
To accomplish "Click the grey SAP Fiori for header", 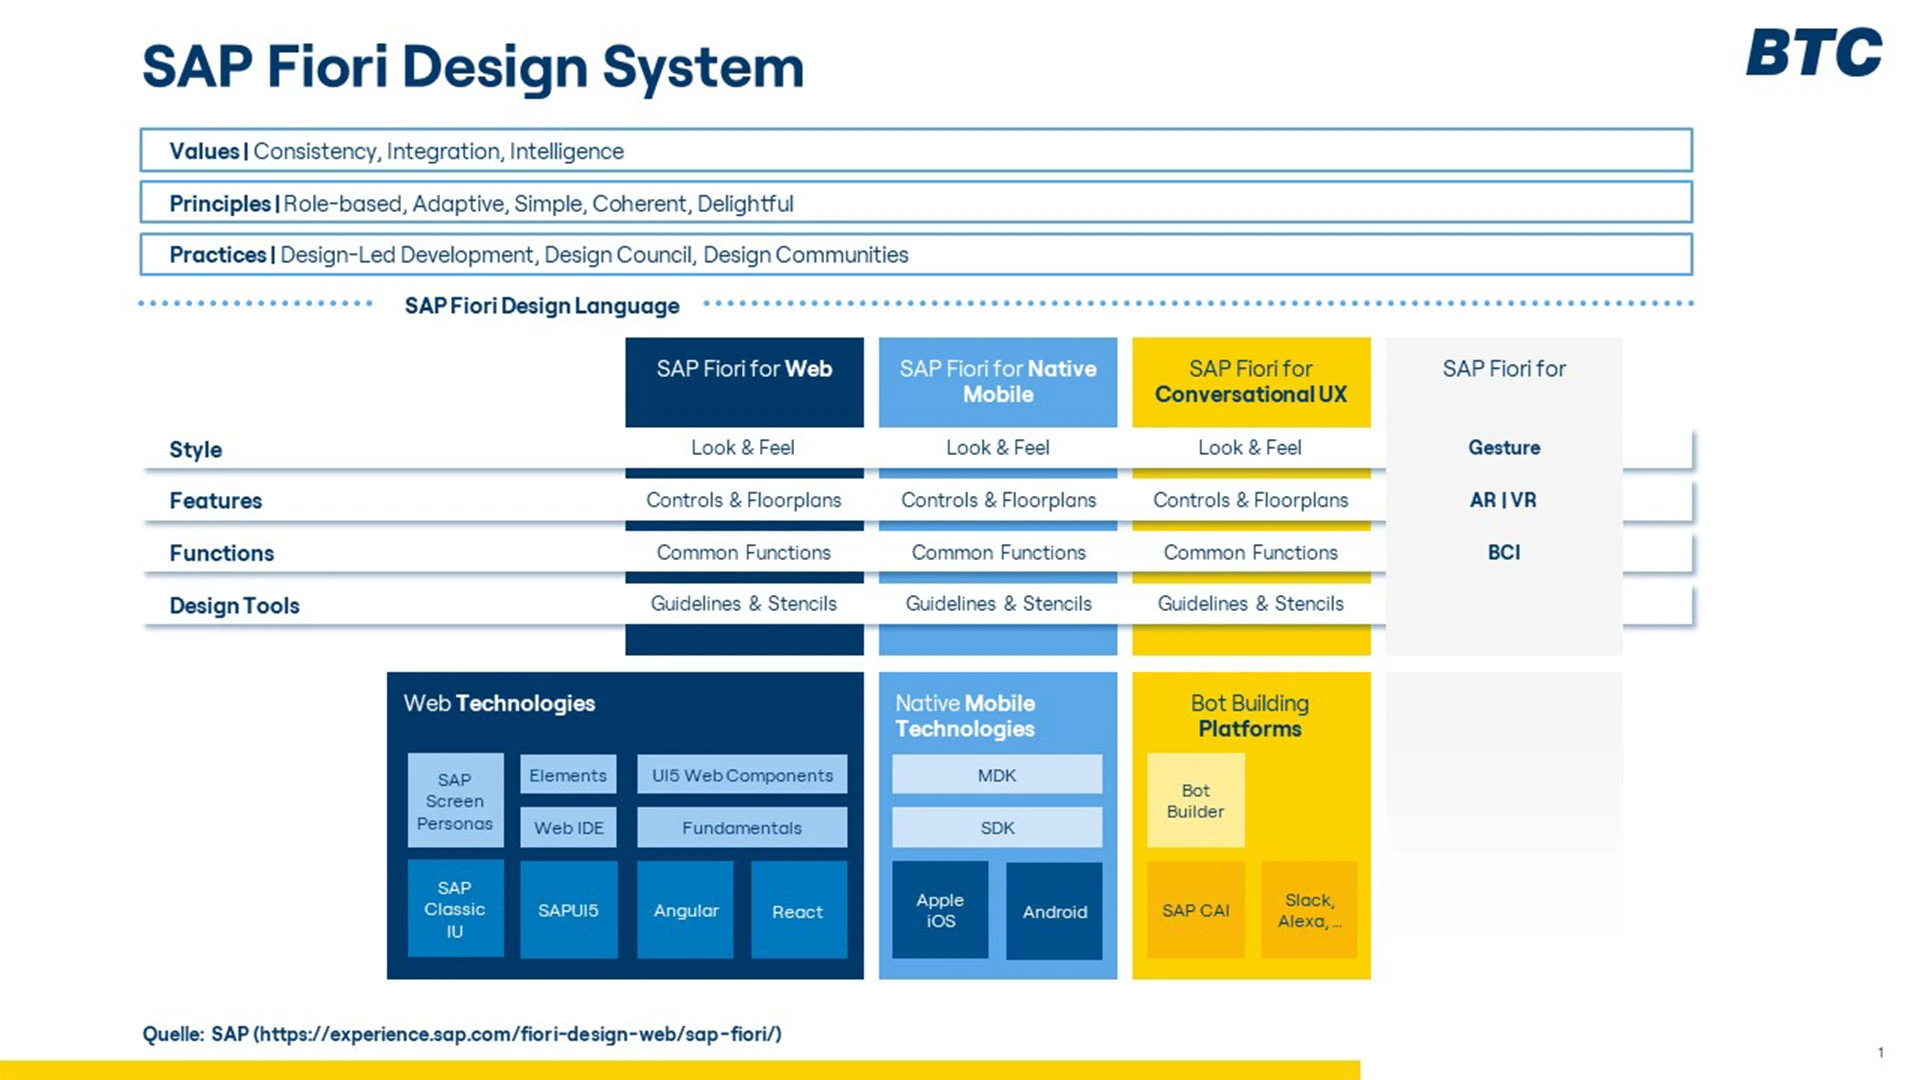I will tap(1504, 369).
